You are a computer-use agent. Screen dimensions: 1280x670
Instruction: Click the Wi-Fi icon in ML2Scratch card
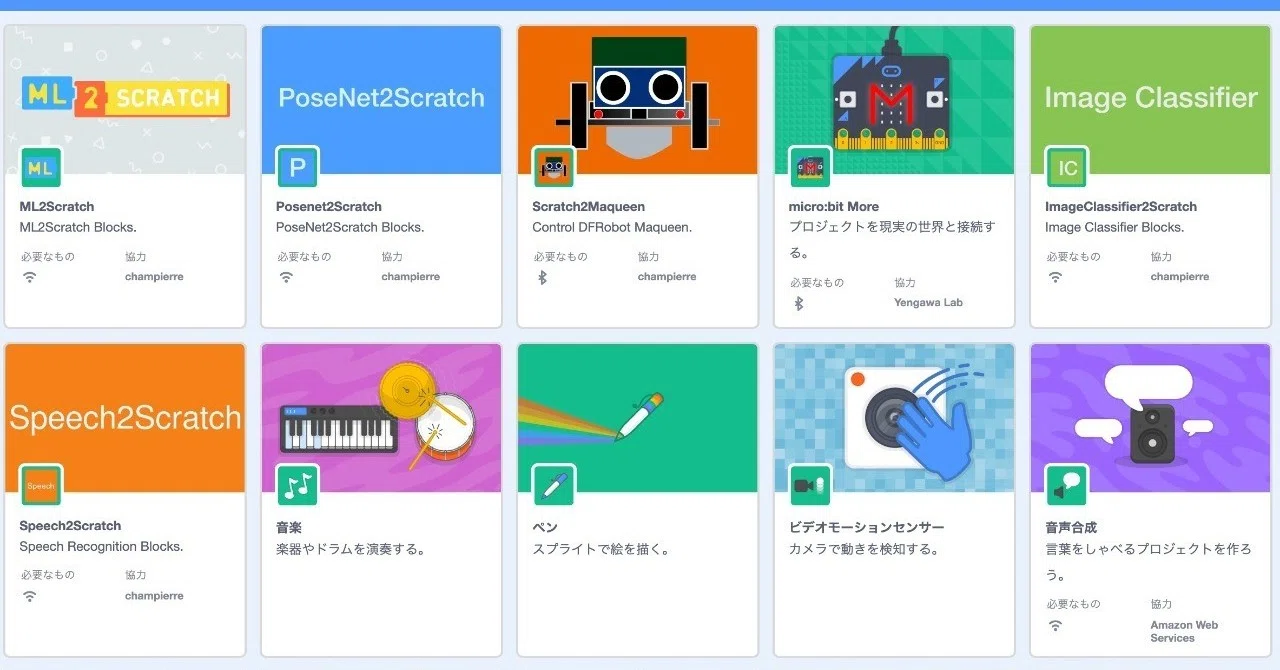click(x=30, y=277)
